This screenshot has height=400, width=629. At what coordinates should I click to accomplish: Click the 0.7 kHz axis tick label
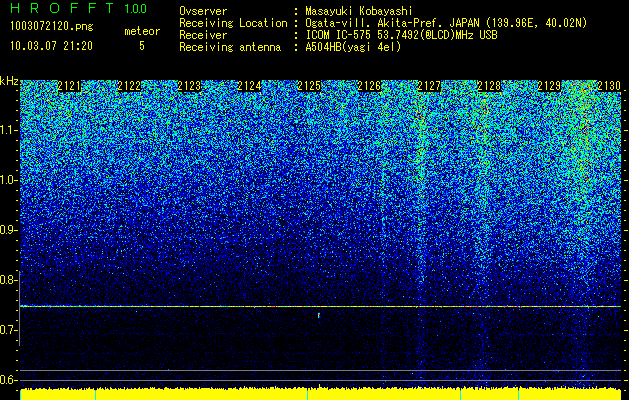8,330
